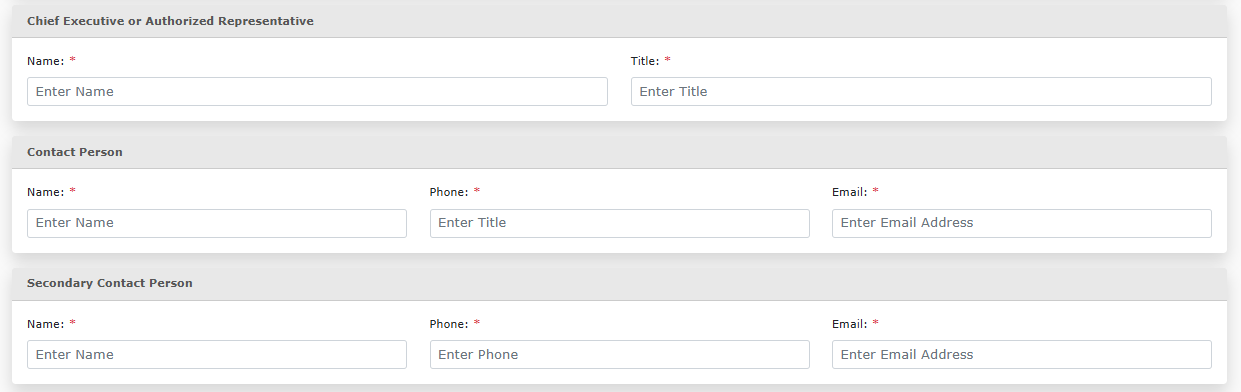Image resolution: width=1241 pixels, height=392 pixels.
Task: Click the Email label under Contact Person
Action: tap(850, 192)
